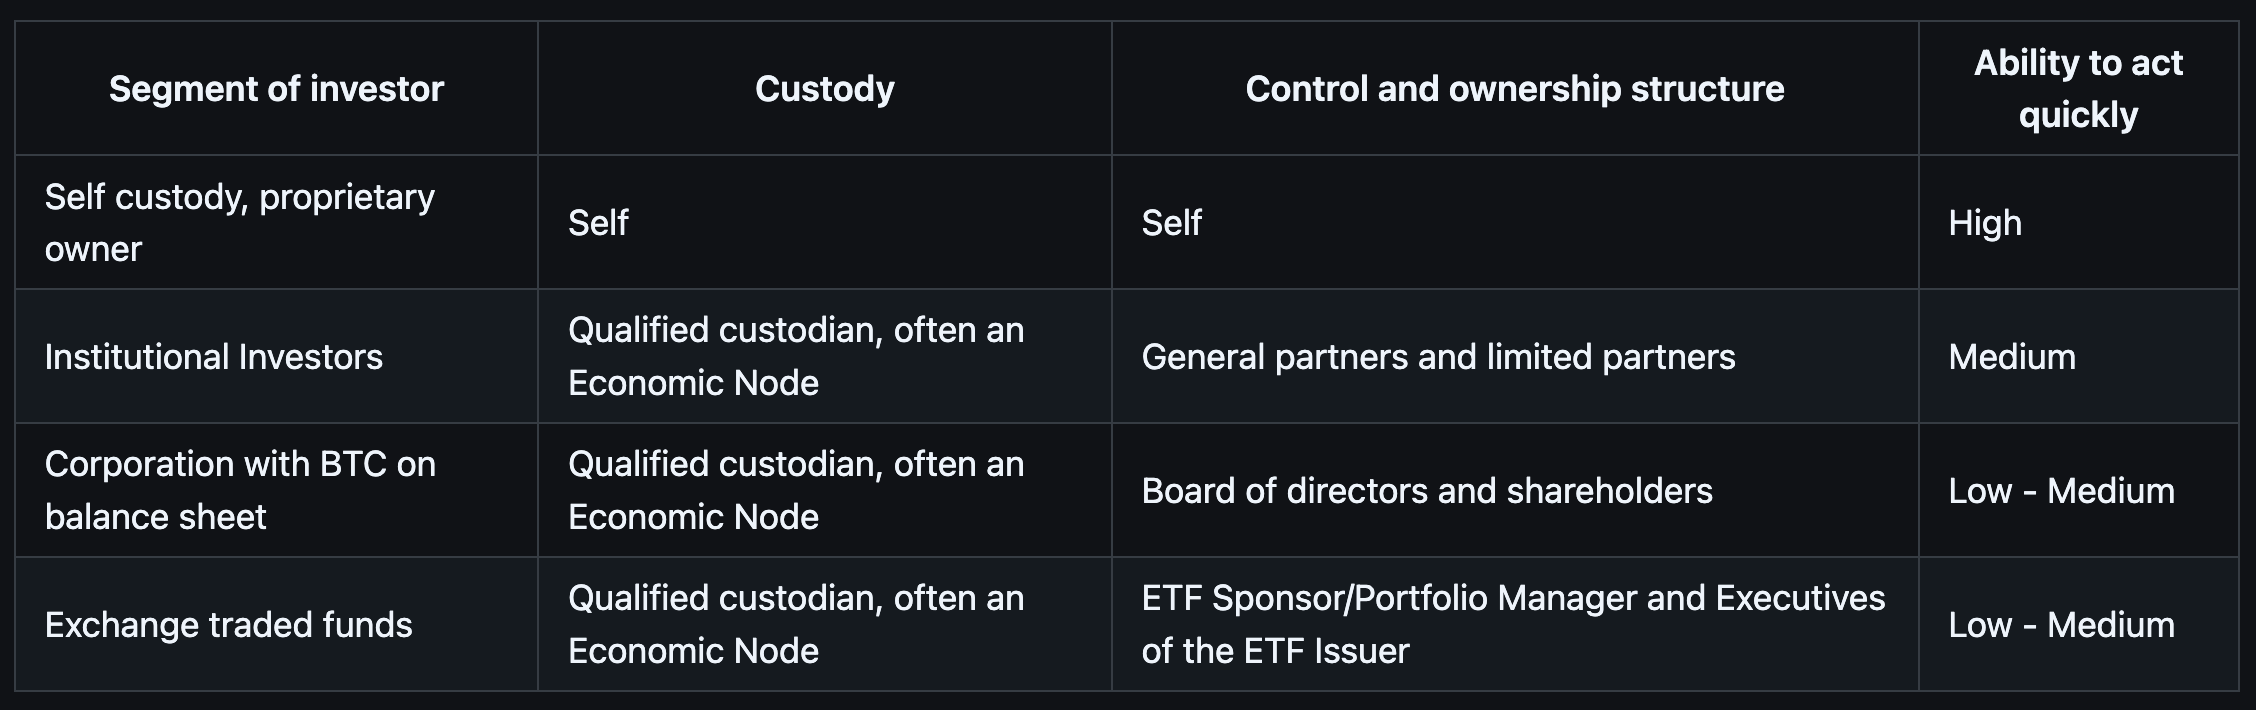Click the "Institutional Investors" cell
Image resolution: width=2256 pixels, height=710 pixels.
click(214, 357)
